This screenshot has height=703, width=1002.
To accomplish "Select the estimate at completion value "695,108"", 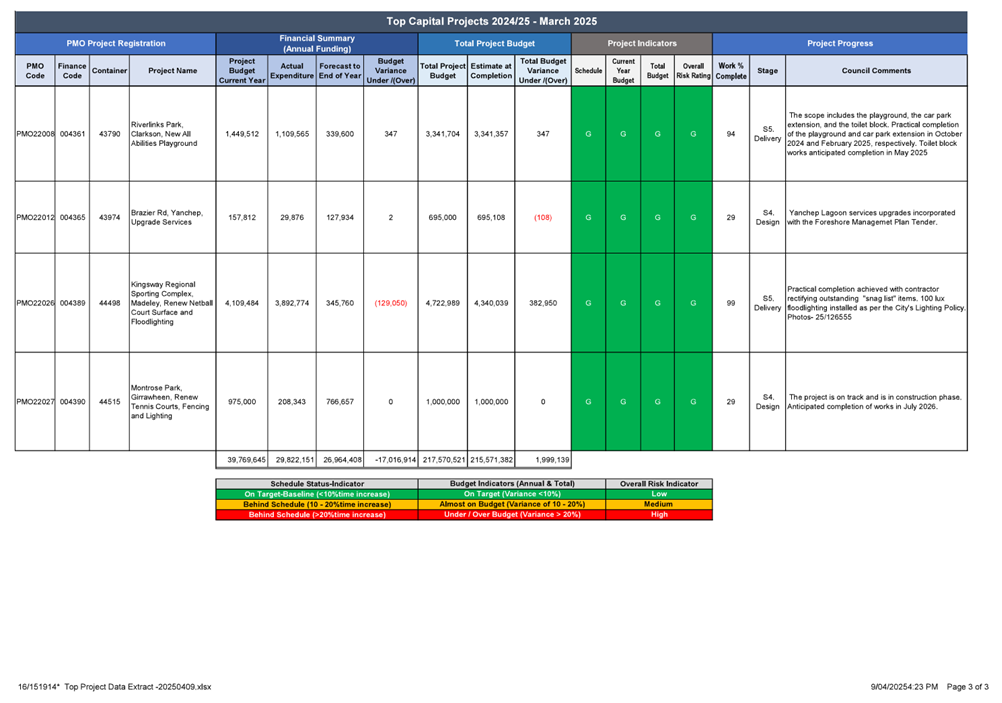I will coord(491,217).
